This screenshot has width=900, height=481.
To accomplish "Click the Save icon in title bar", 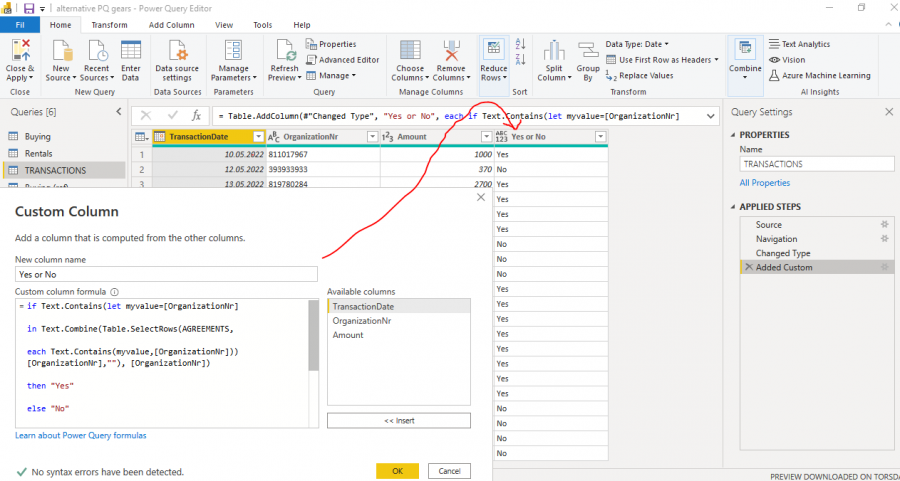I will pyautogui.click(x=29, y=8).
